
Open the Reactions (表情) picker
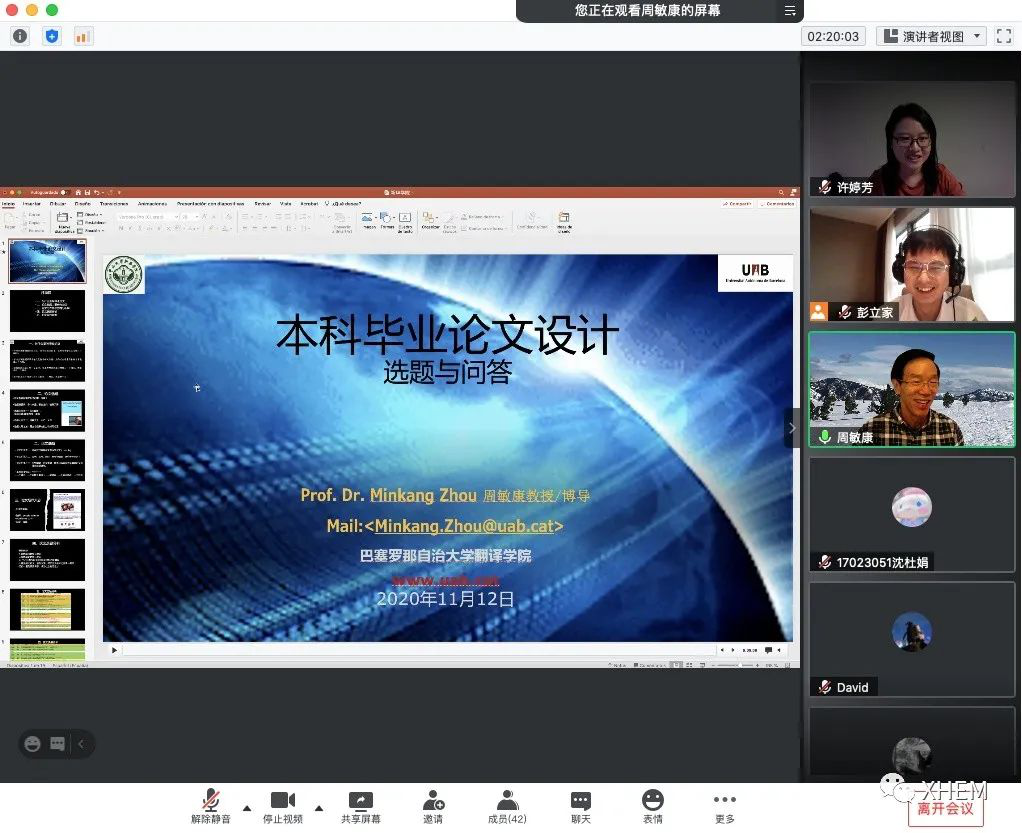tap(652, 807)
